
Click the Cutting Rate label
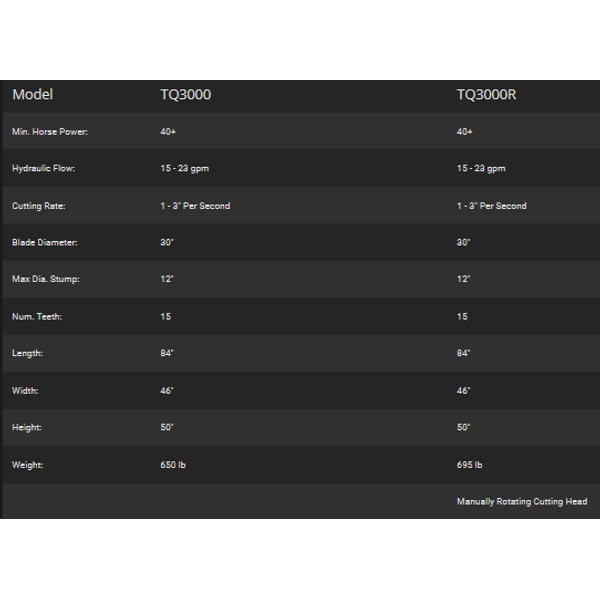coord(39,206)
